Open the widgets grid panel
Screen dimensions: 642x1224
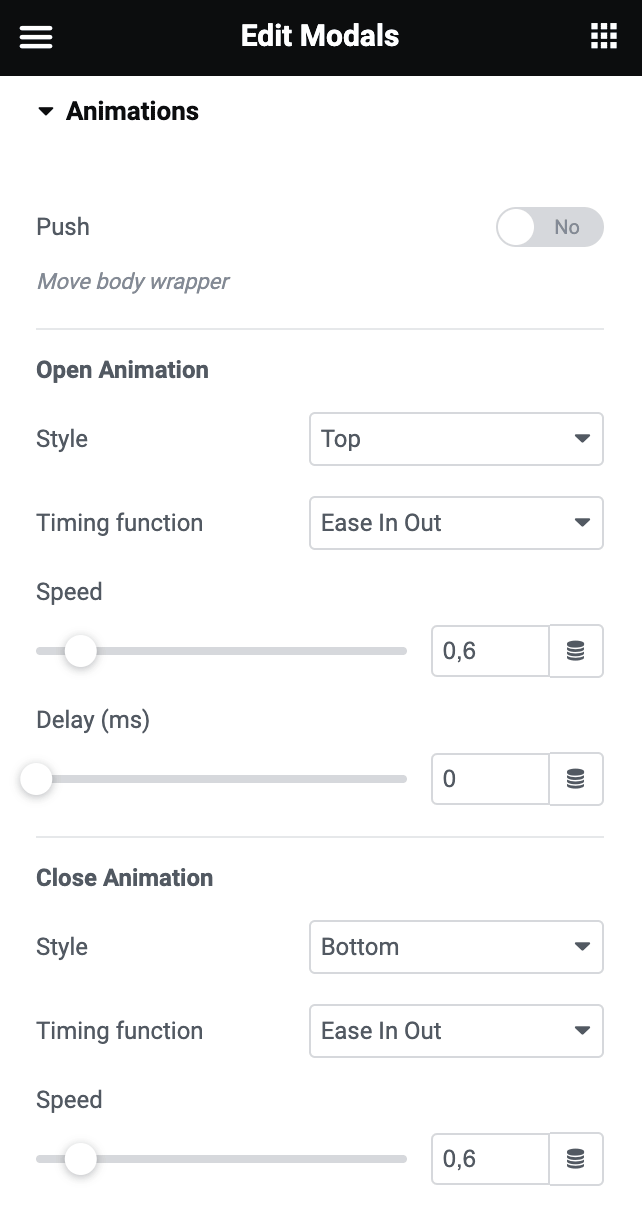coord(604,37)
